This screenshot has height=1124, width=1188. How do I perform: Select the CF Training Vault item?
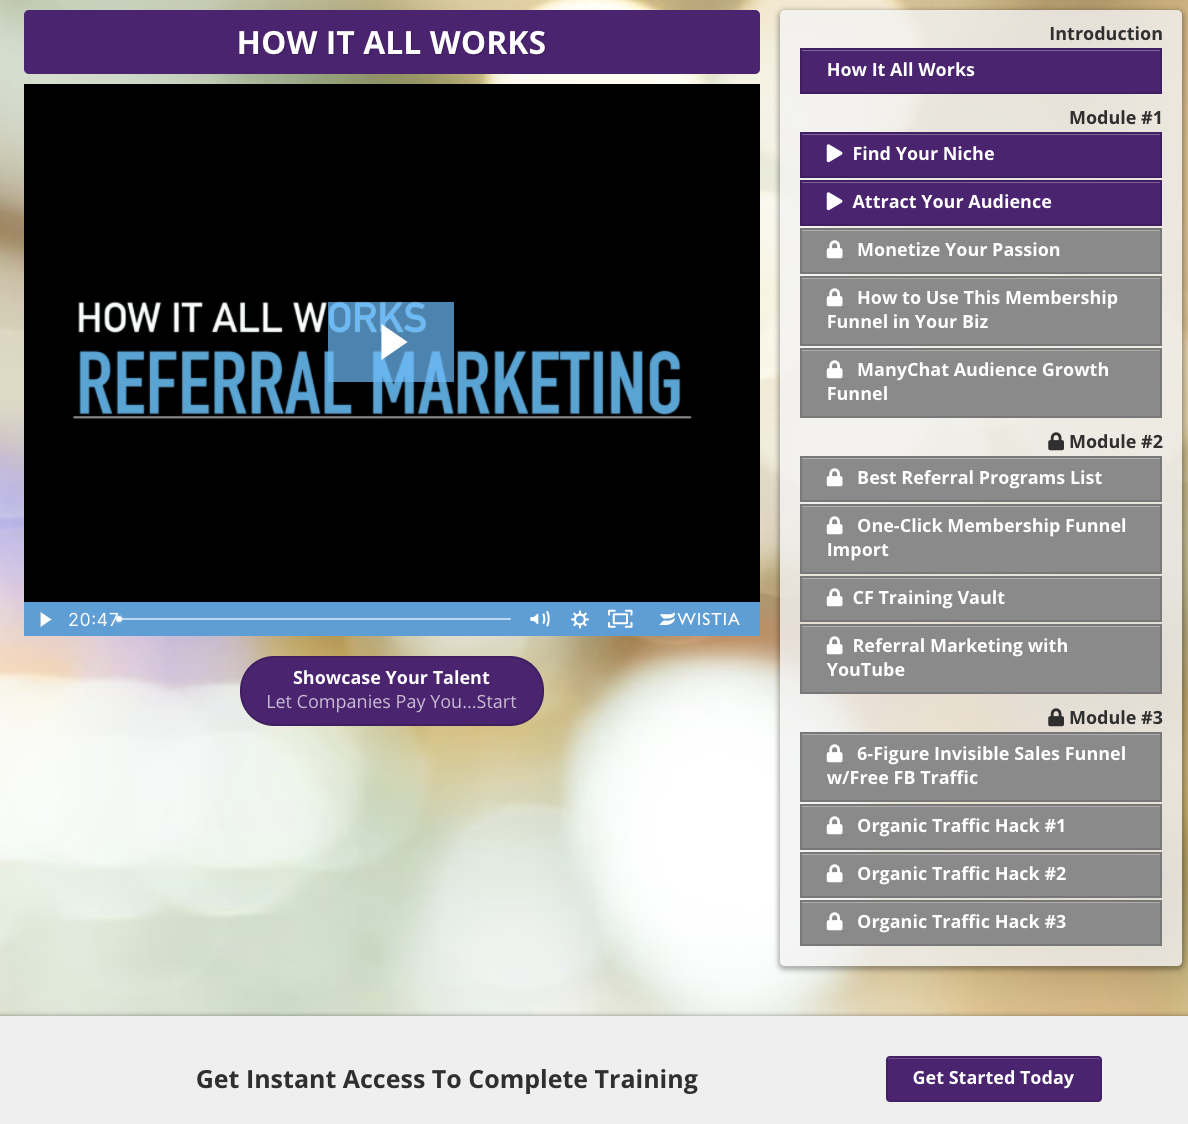(x=980, y=598)
